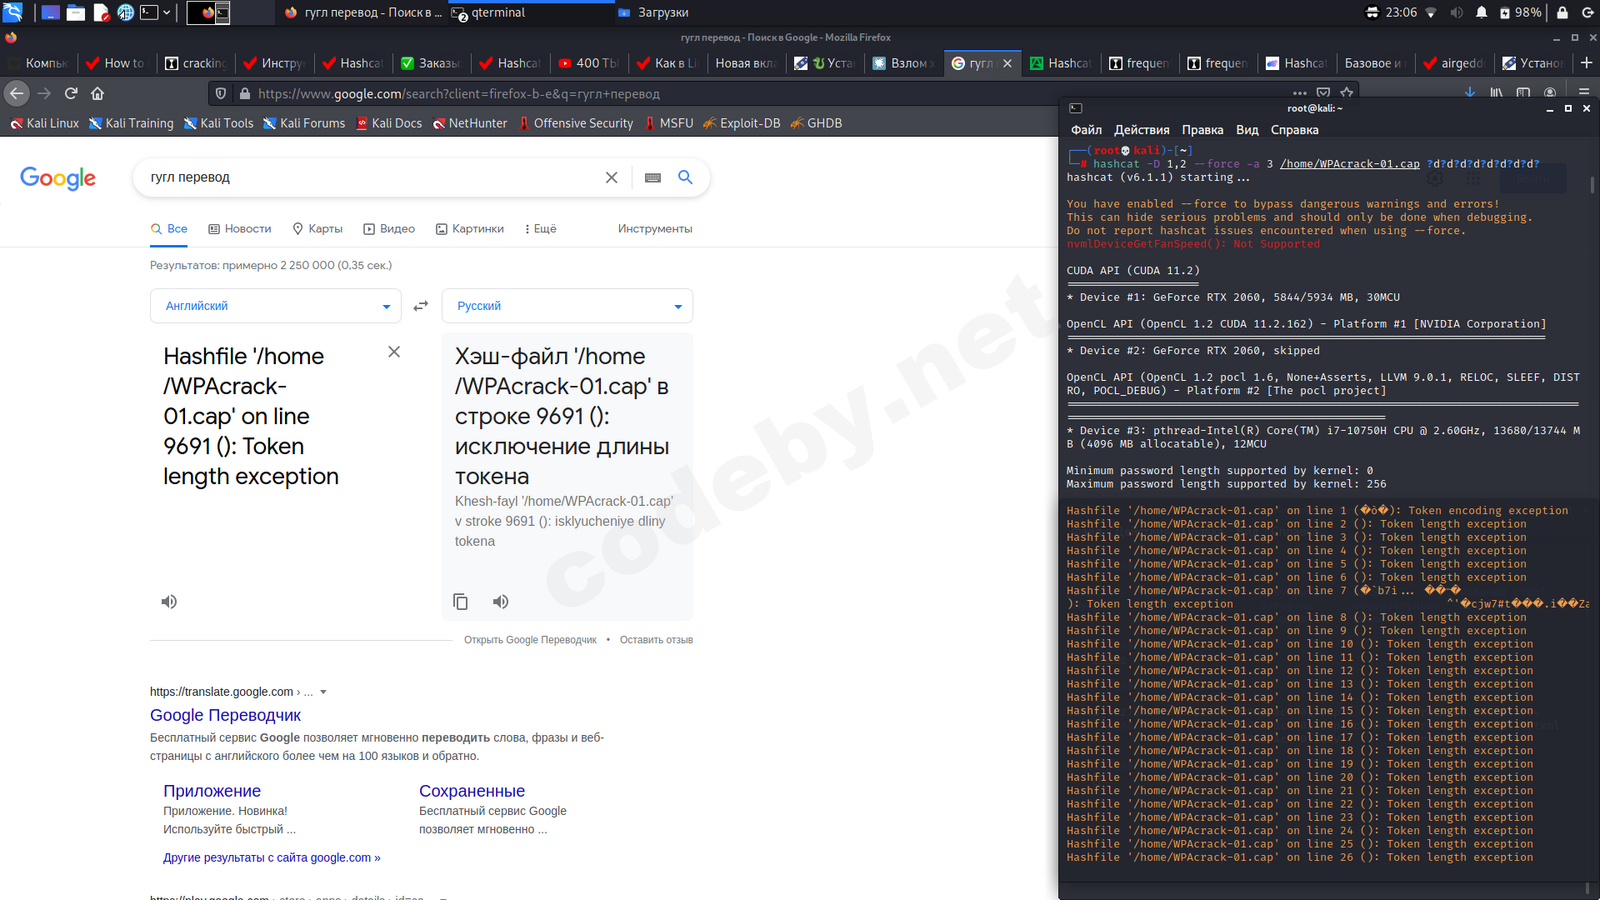This screenshot has width=1600, height=900.
Task: Open the site security padlock info
Action: [x=244, y=94]
